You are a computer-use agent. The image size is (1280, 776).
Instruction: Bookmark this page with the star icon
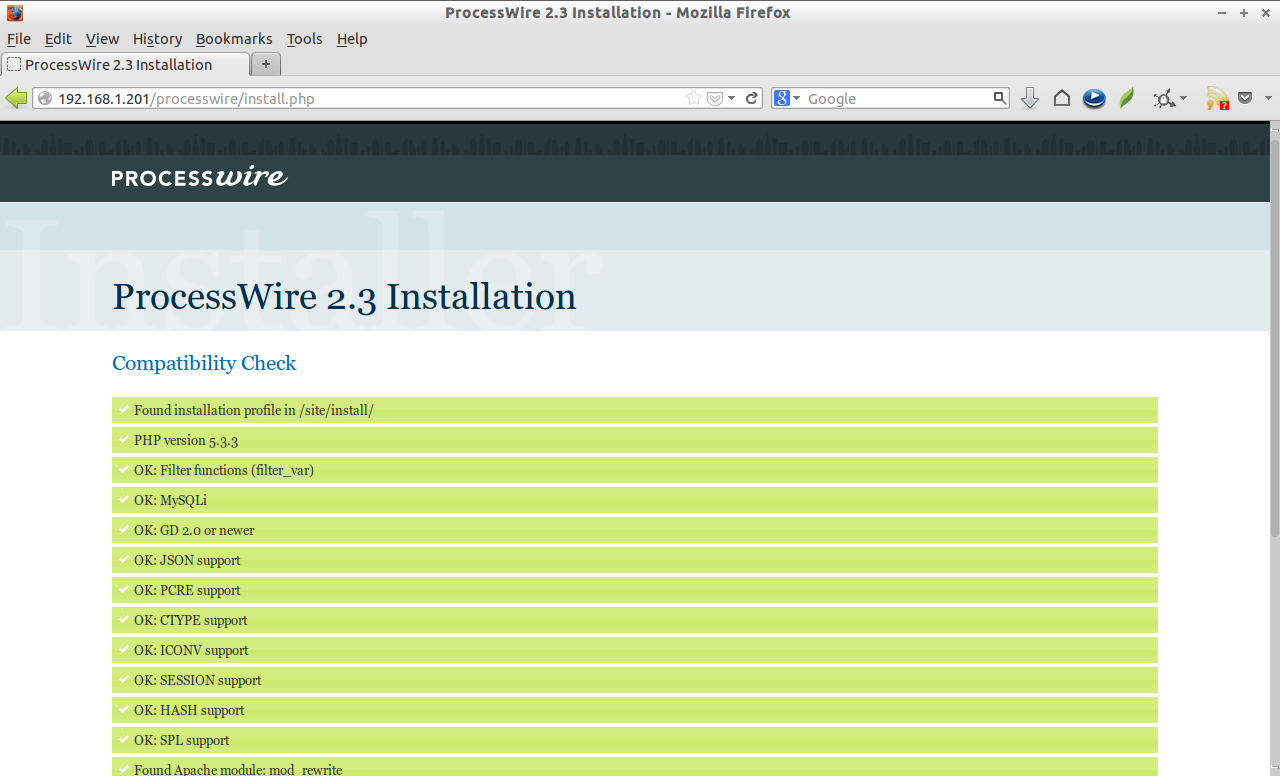pos(694,98)
